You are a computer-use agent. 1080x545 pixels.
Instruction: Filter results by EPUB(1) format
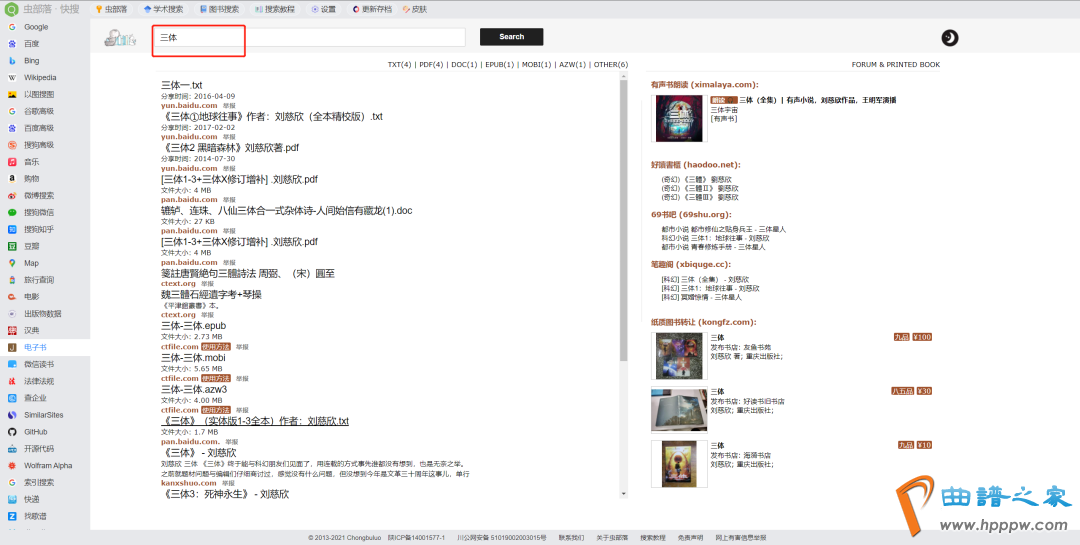(499, 64)
